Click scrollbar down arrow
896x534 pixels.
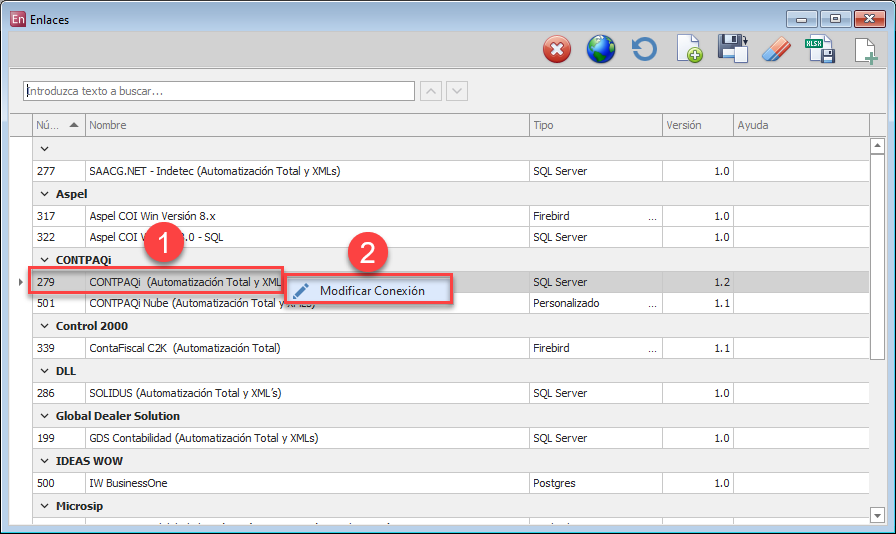pos(877,515)
